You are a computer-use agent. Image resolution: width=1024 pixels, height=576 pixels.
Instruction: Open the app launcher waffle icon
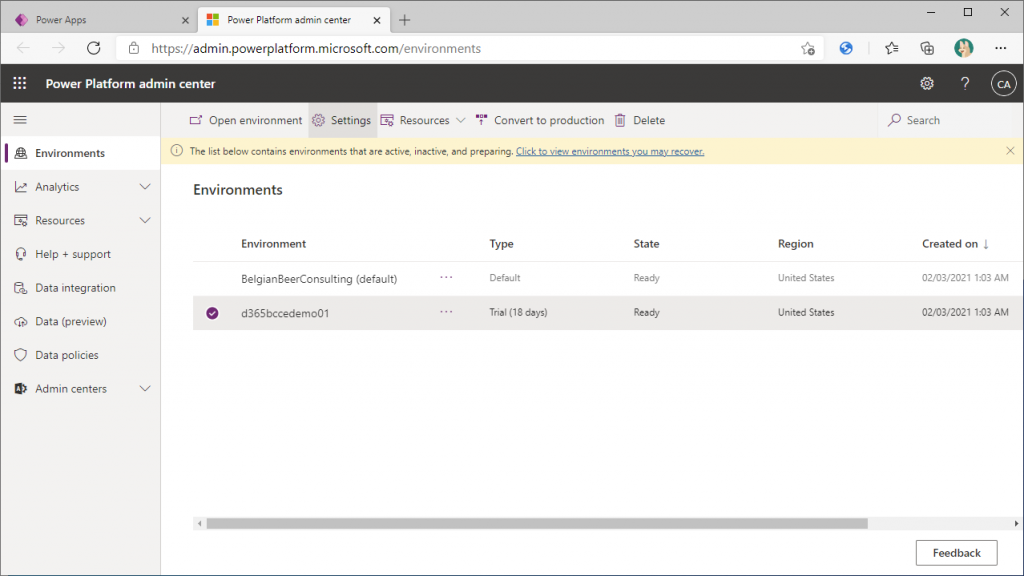(20, 84)
